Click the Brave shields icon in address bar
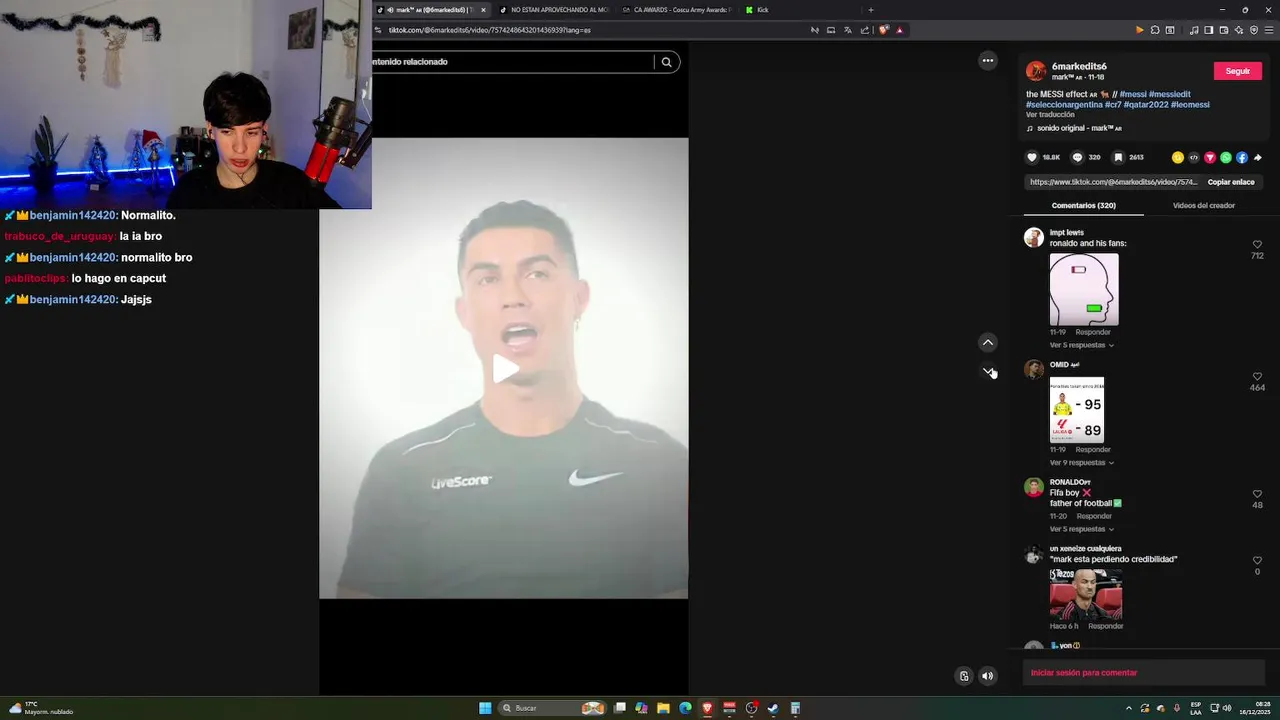This screenshot has height=720, width=1280. [884, 30]
